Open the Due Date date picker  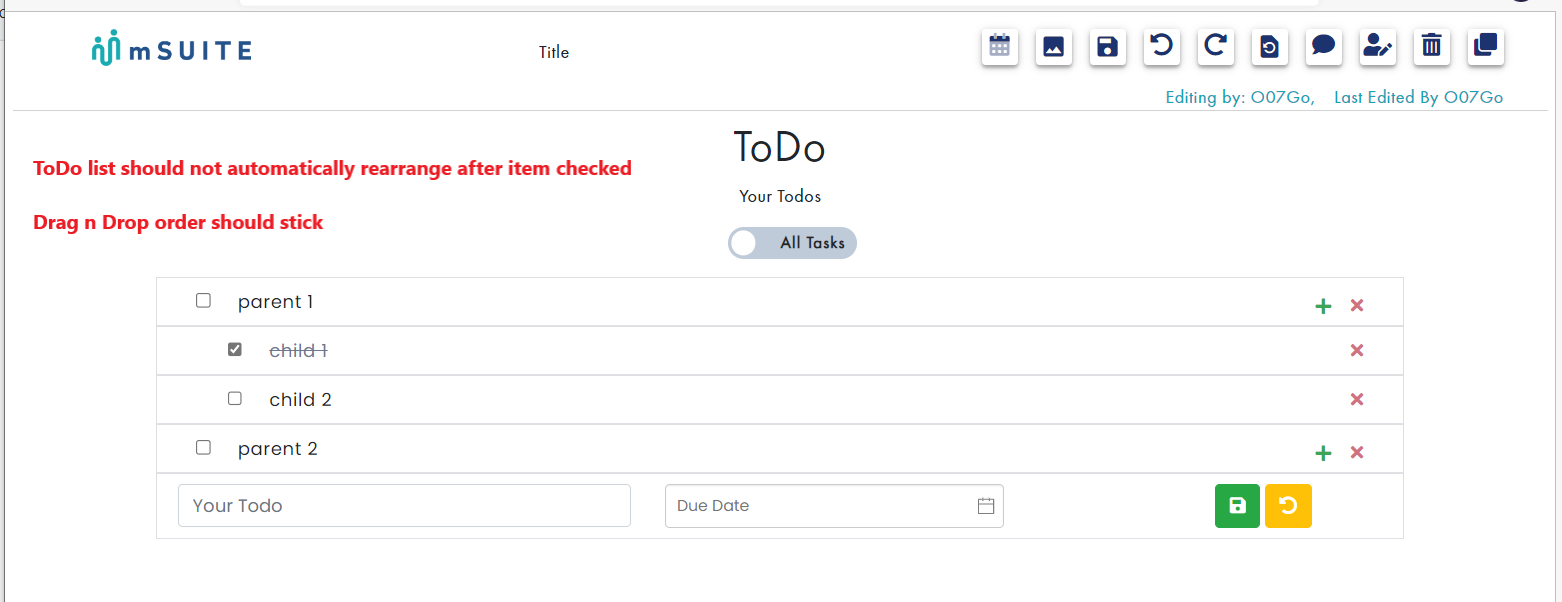(x=988, y=505)
